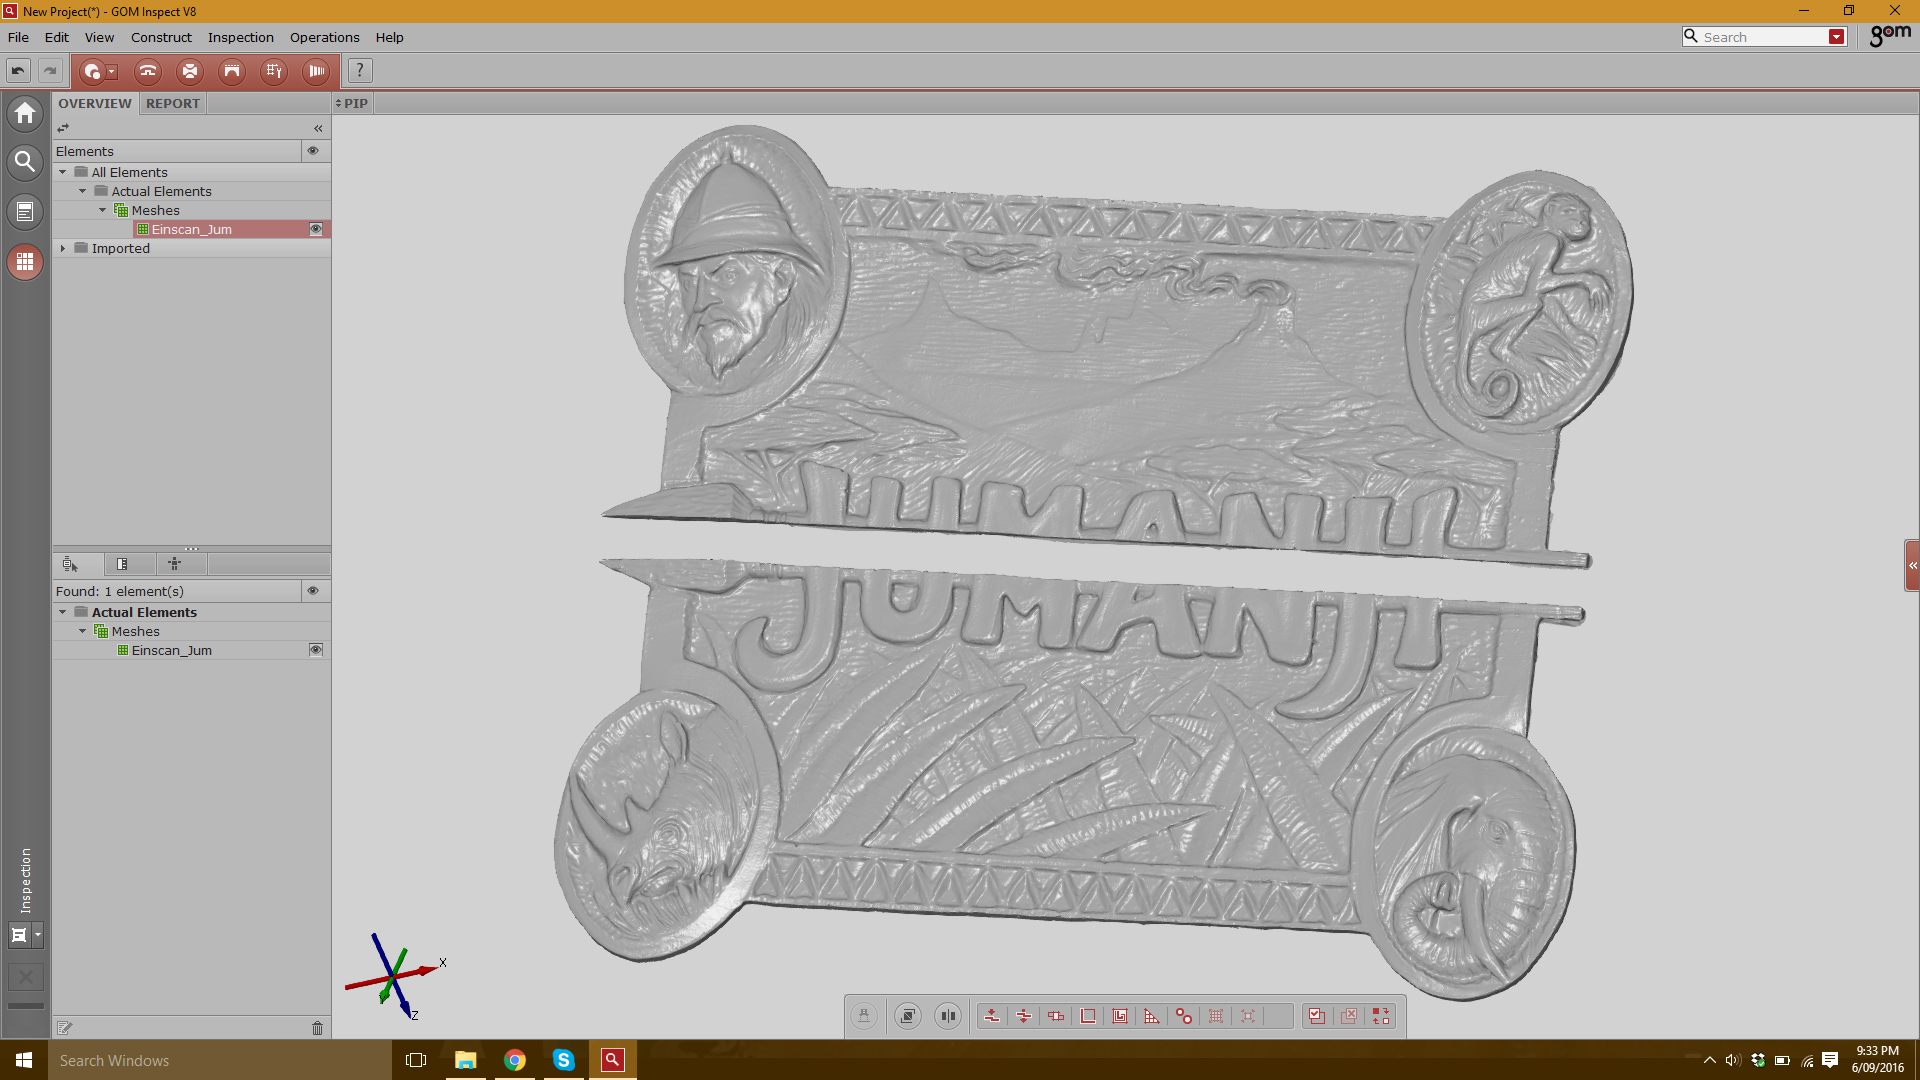This screenshot has height=1080, width=1920.
Task: Click the undo arrow in the toolbar
Action: (x=18, y=71)
